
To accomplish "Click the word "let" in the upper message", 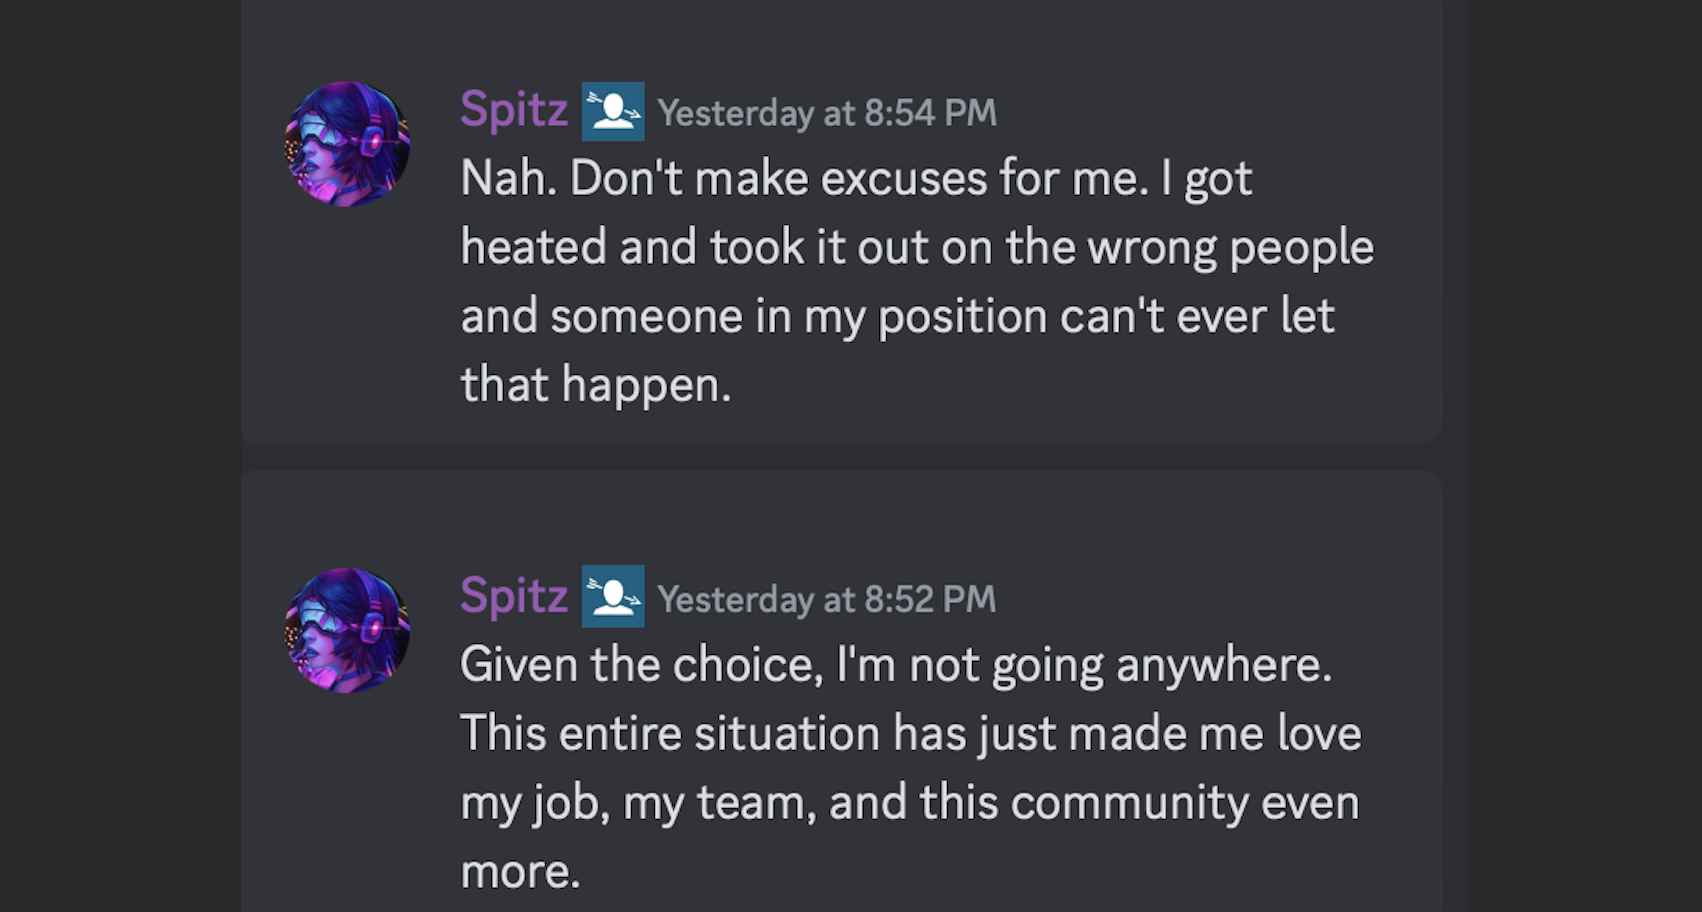I will point(1307,317).
